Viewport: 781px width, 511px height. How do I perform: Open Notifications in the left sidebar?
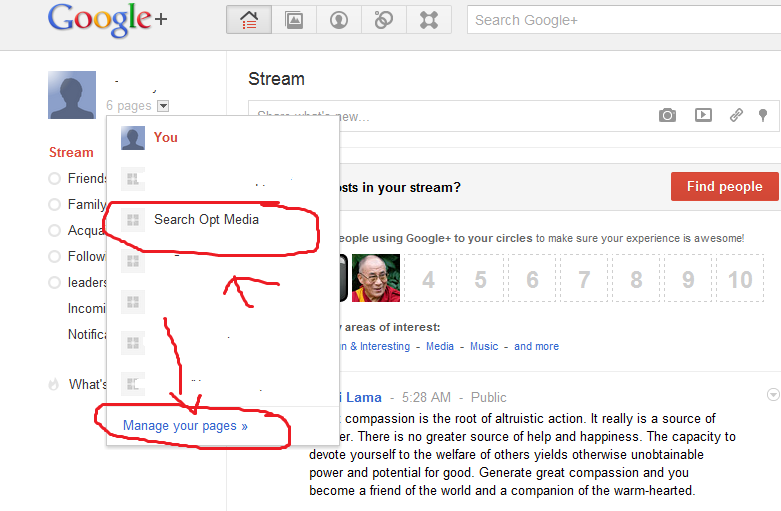(87, 334)
